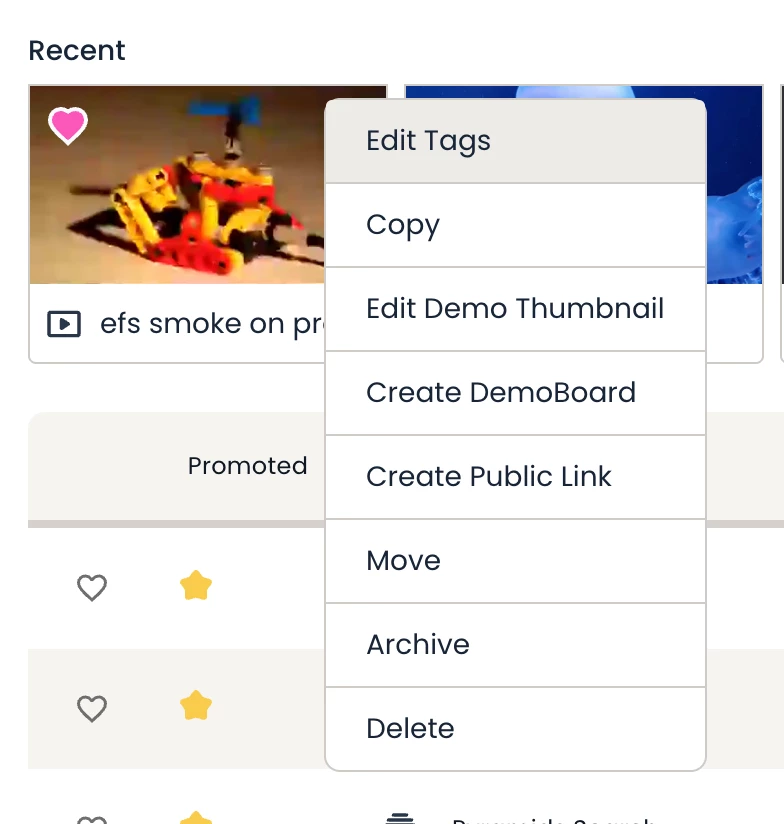
Task: Select Copy in the context menu
Action: (403, 225)
